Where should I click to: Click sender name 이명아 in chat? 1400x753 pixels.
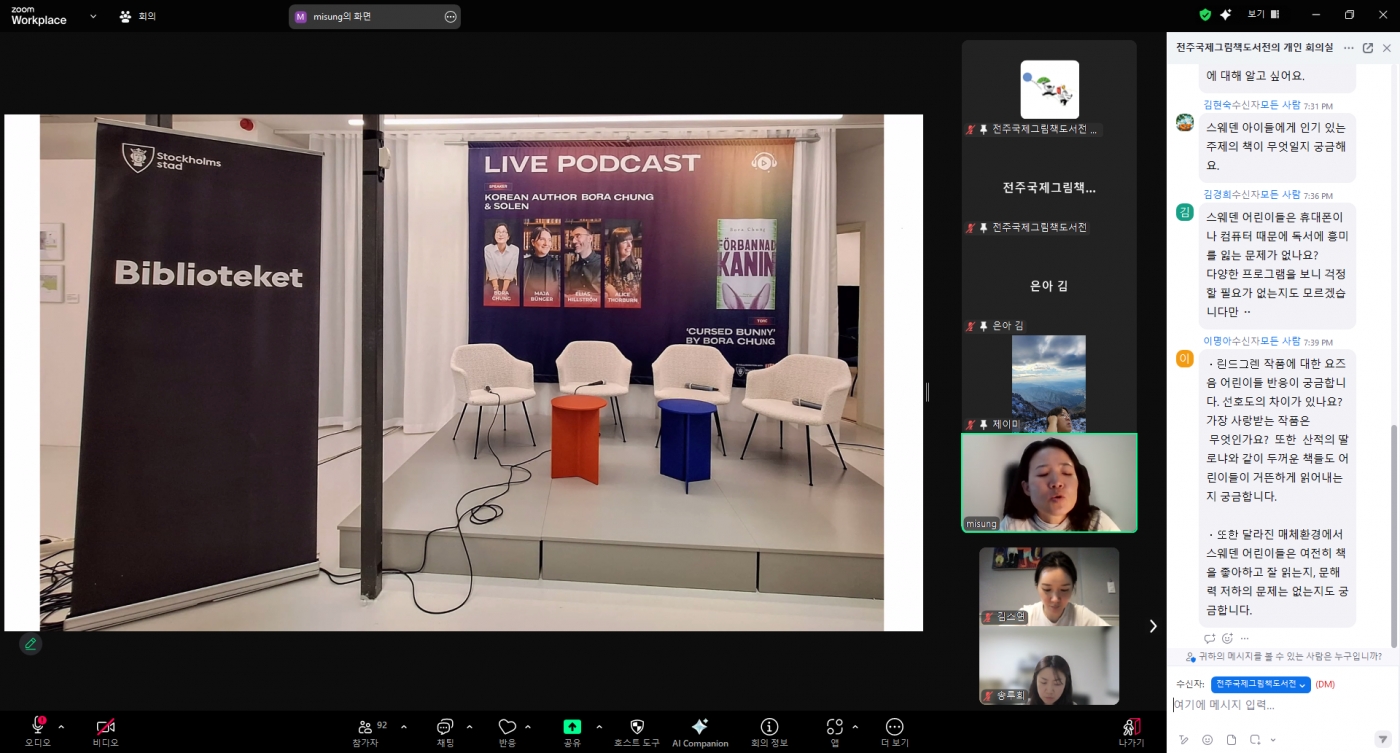click(x=1217, y=342)
